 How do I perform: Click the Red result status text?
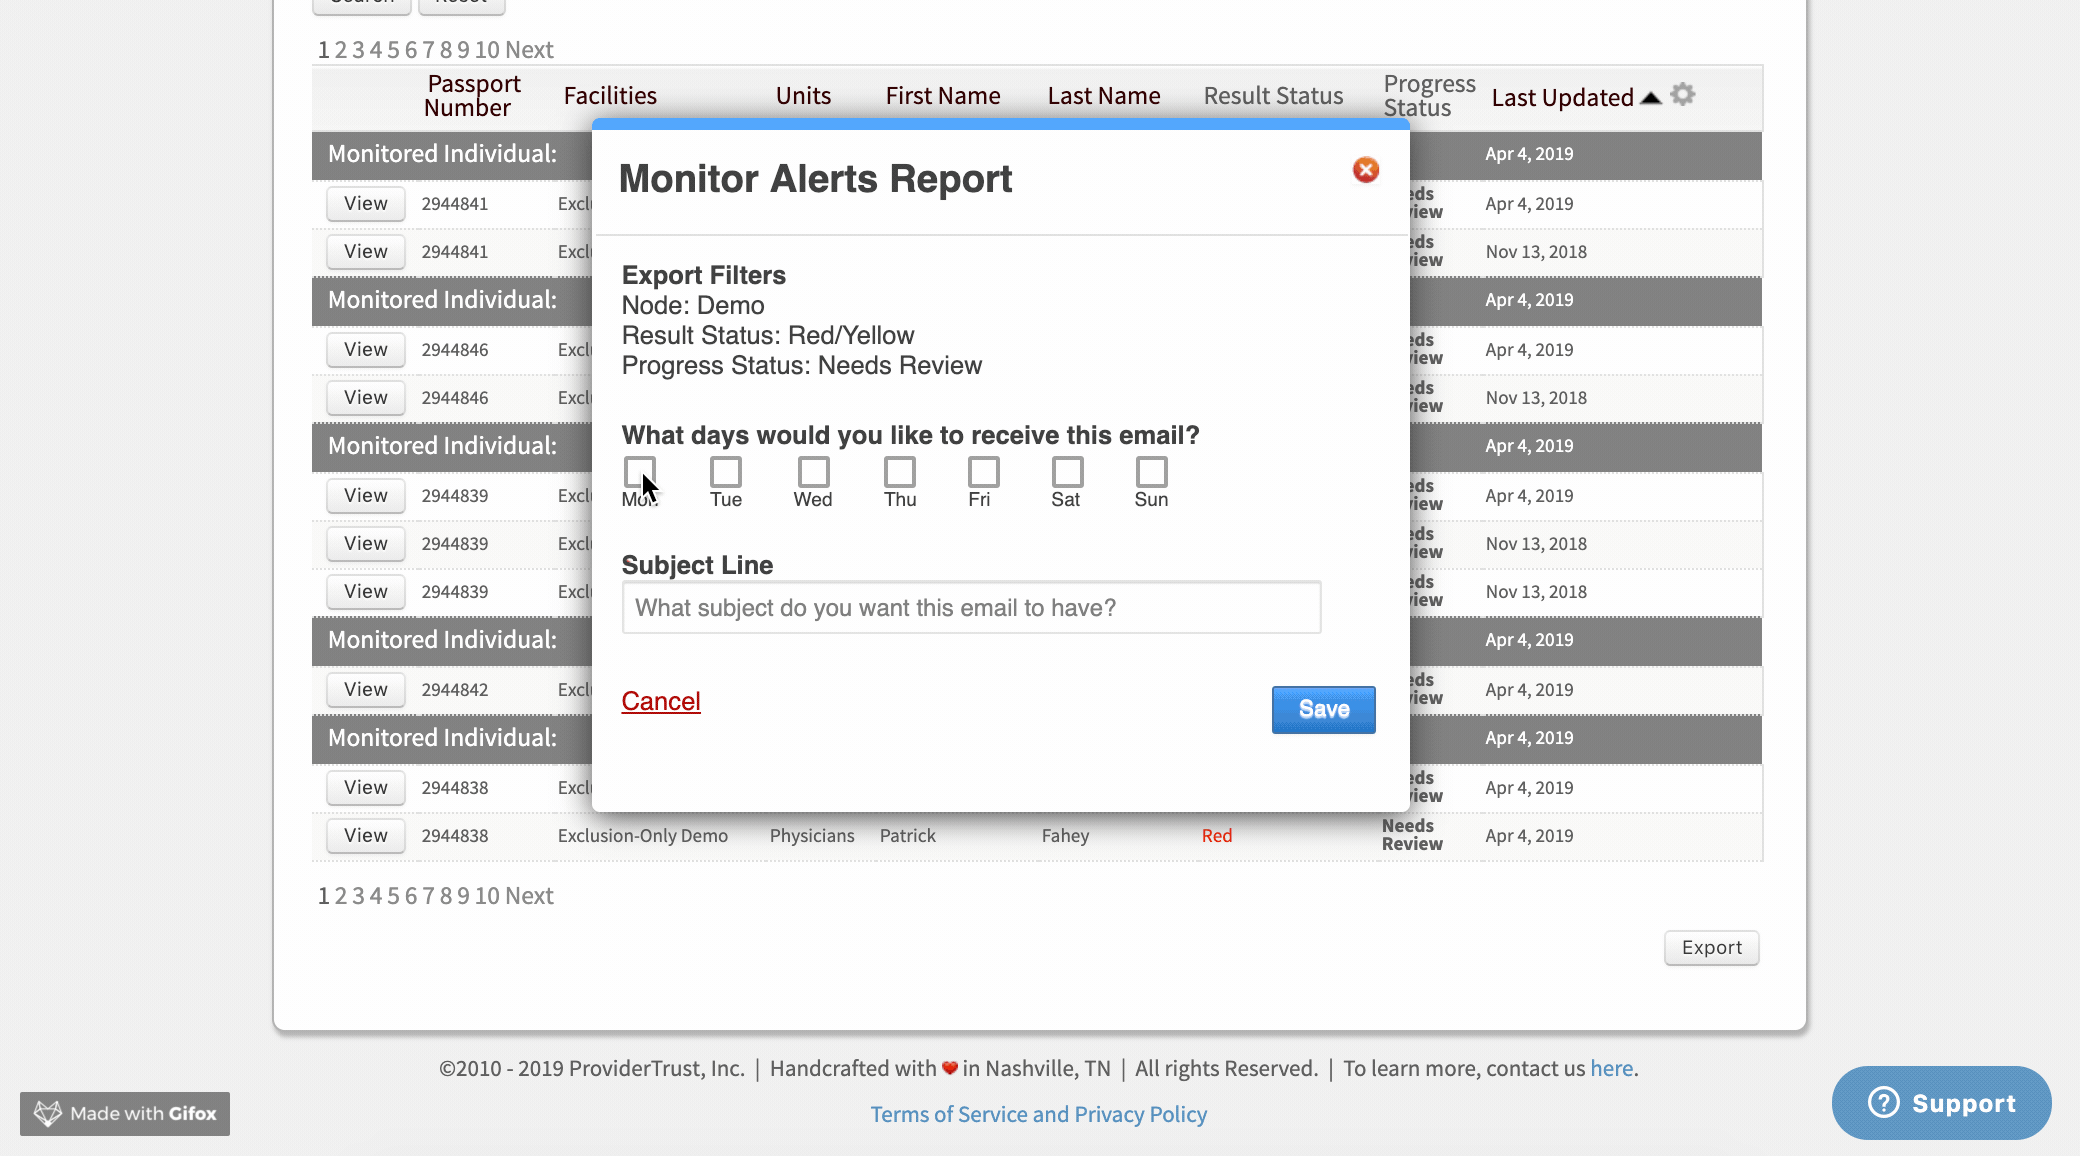[x=1217, y=835]
